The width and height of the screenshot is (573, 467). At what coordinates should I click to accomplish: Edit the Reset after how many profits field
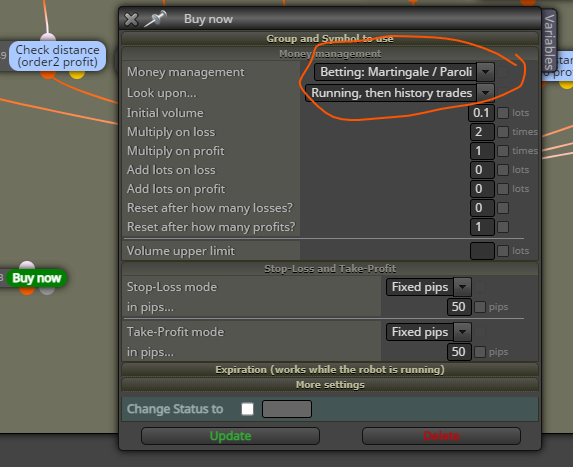click(482, 227)
